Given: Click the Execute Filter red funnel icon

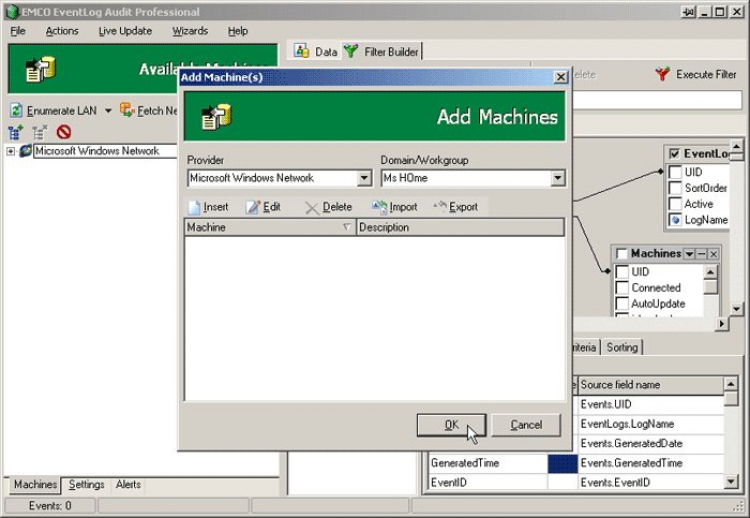Looking at the screenshot, I should [662, 74].
